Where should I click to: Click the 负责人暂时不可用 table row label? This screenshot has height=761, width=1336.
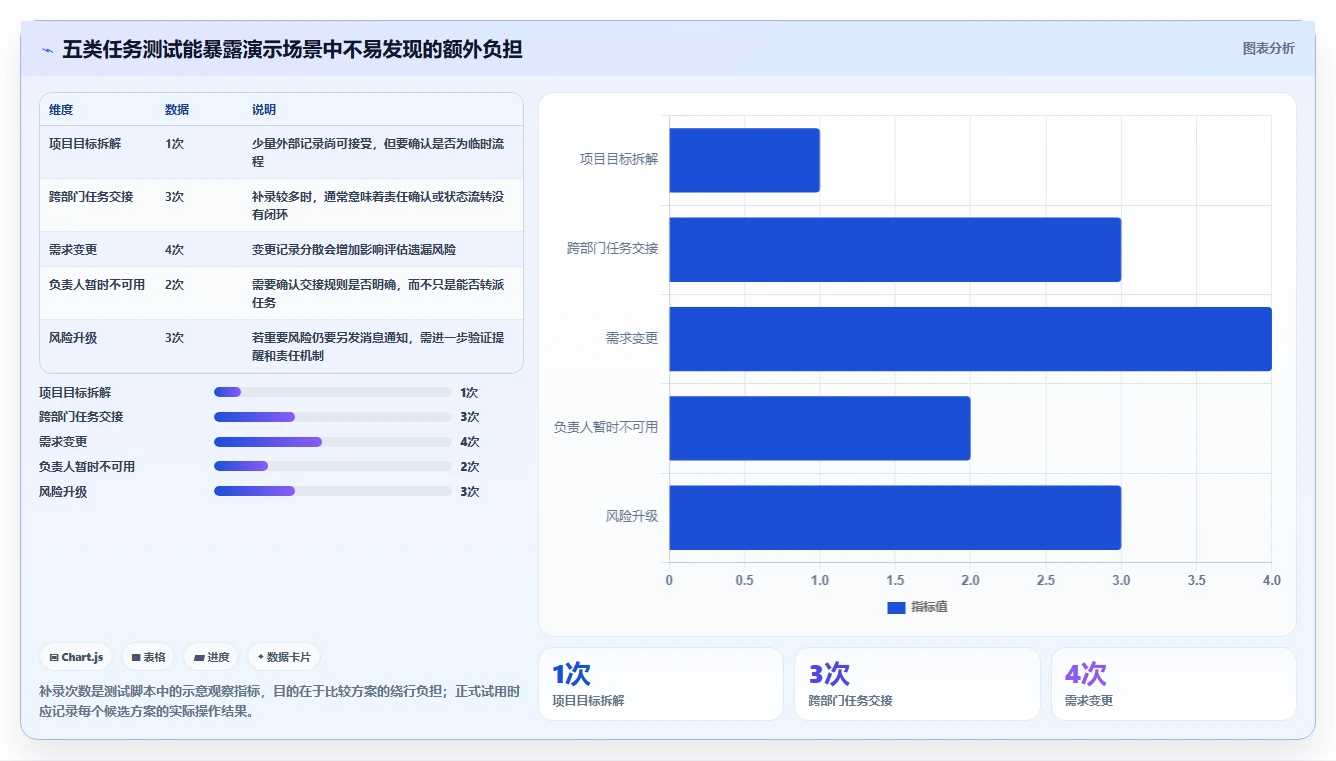[97, 284]
